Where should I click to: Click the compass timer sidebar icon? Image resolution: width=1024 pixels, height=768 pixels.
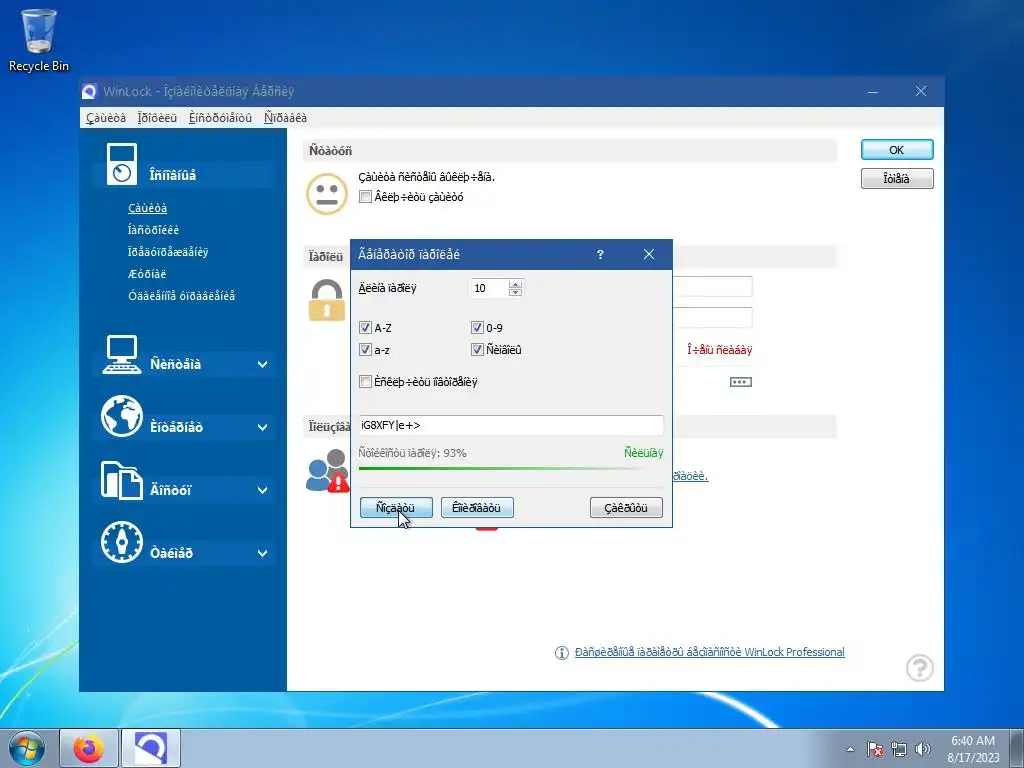click(x=121, y=542)
